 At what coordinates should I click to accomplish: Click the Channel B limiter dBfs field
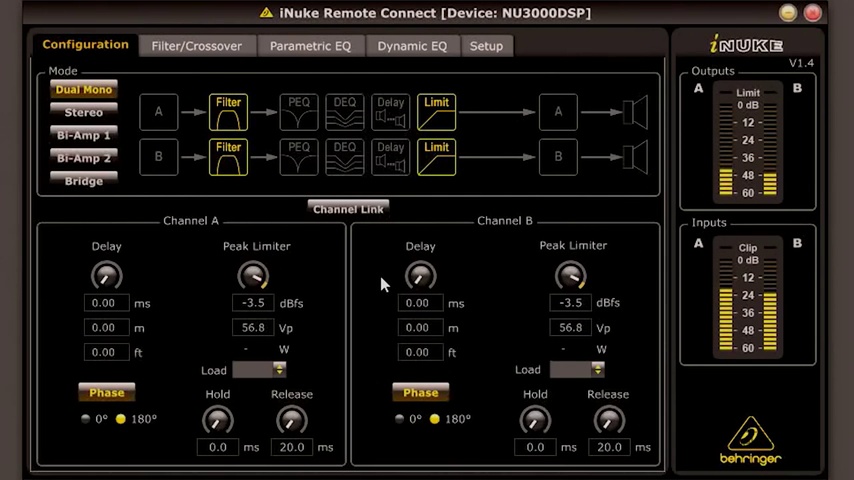[570, 302]
